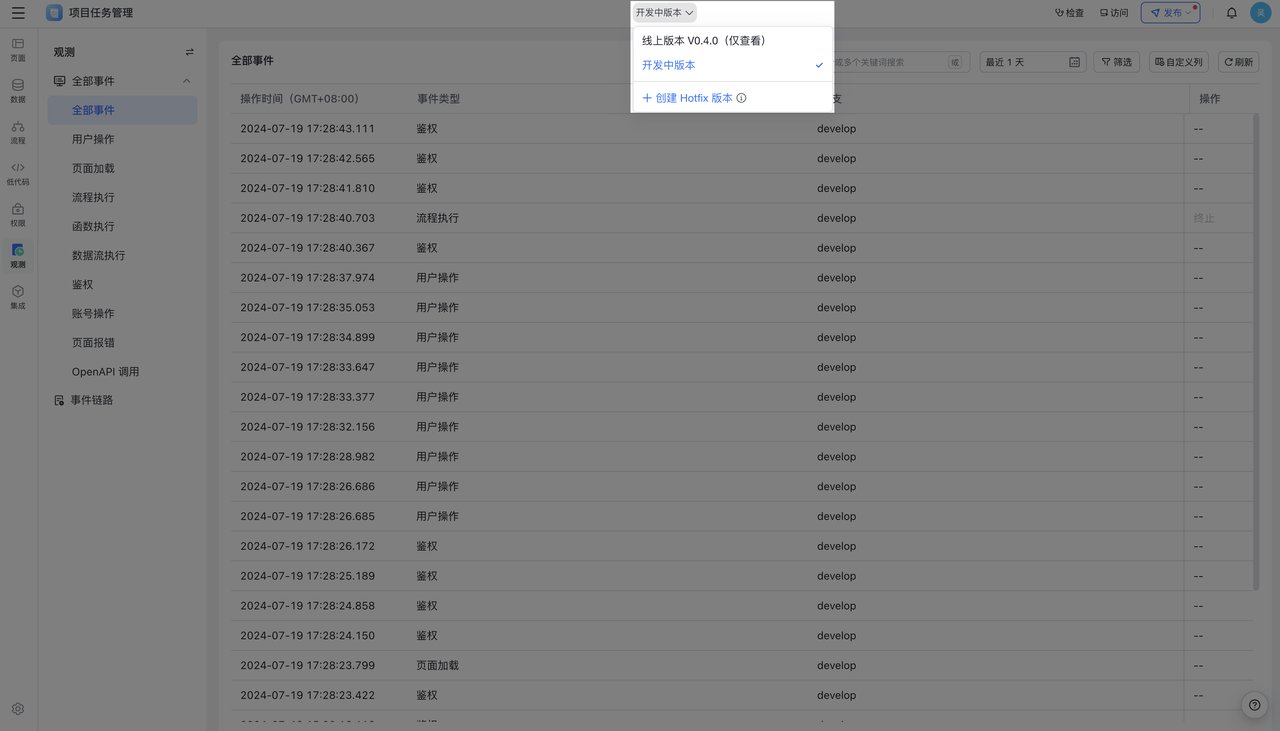Screen dimensions: 1280x731
Task: Open the 集成 sidebar section
Action: pyautogui.click(x=18, y=297)
